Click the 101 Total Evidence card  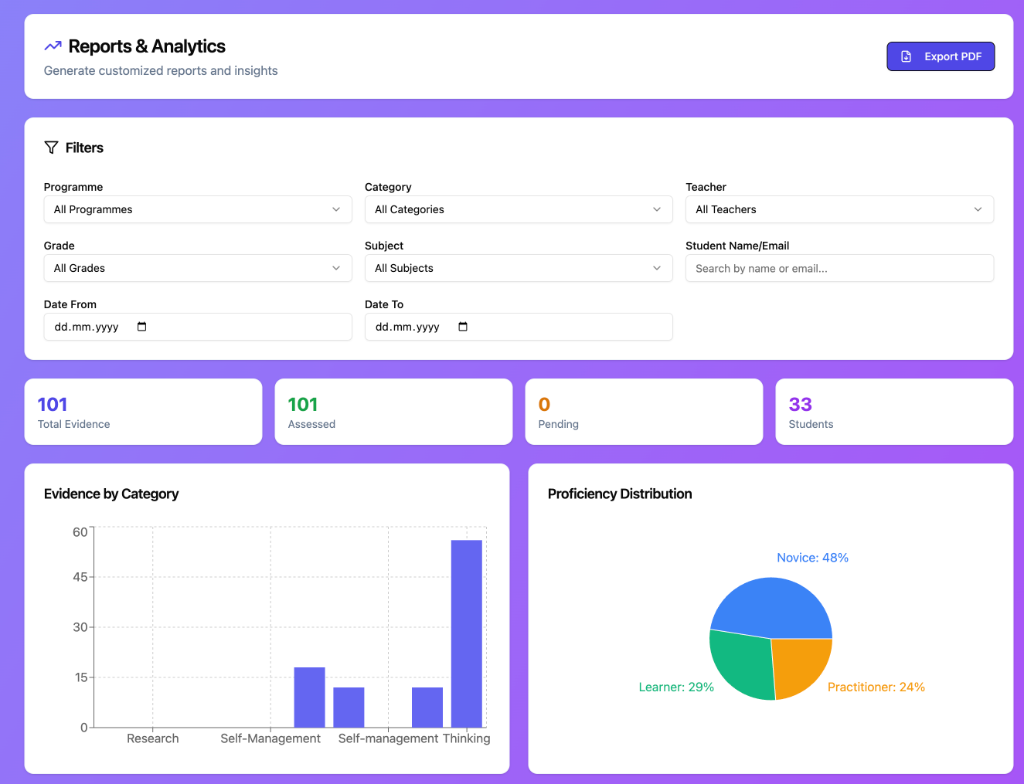click(x=143, y=412)
